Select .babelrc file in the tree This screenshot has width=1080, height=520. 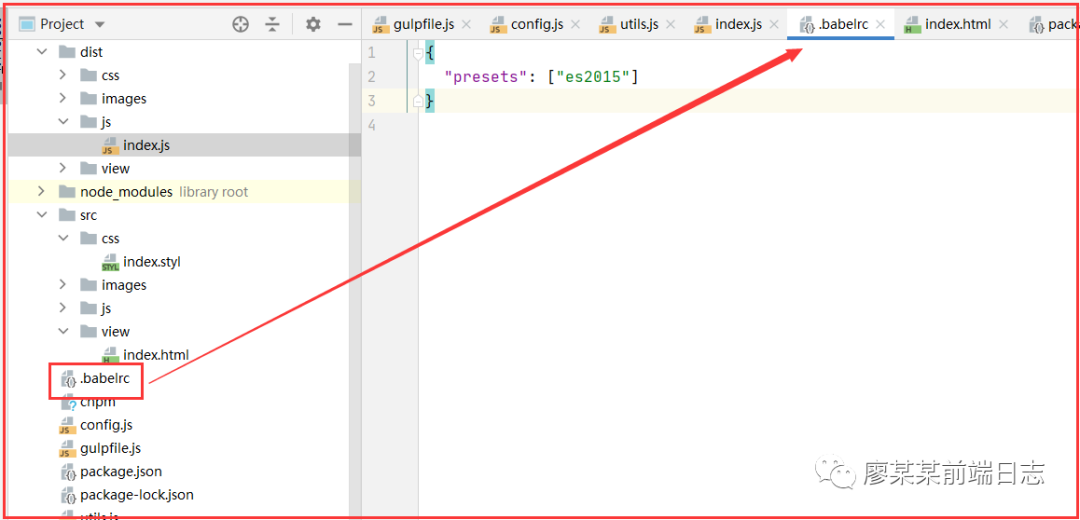pos(105,378)
